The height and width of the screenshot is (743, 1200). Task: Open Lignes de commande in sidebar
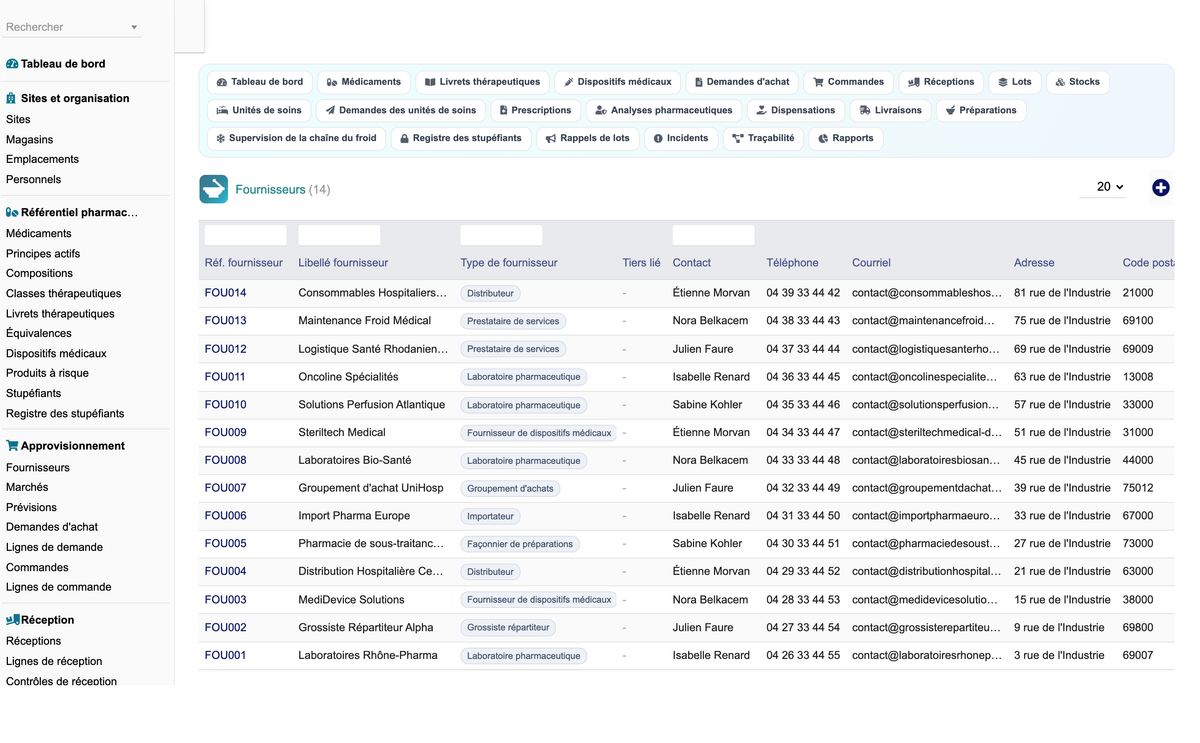(58, 587)
